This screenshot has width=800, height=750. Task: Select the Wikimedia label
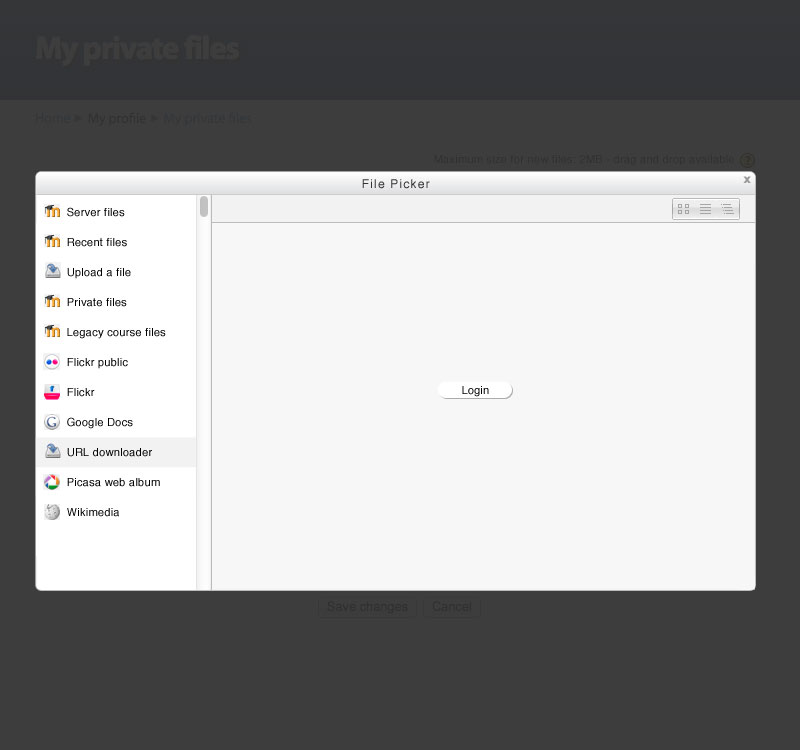tap(93, 512)
